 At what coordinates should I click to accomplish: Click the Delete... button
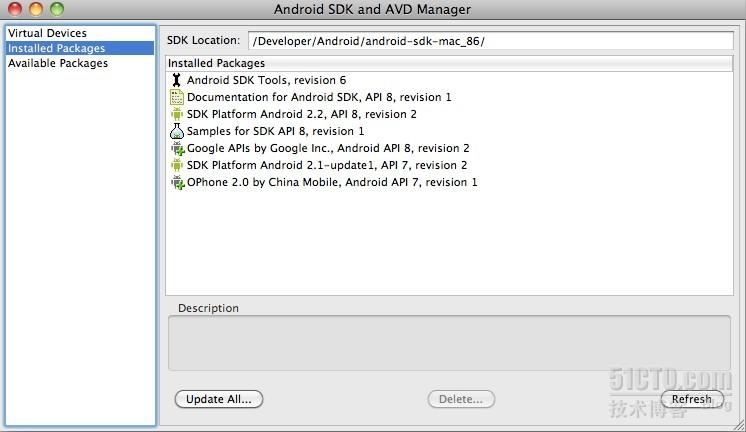[x=461, y=399]
